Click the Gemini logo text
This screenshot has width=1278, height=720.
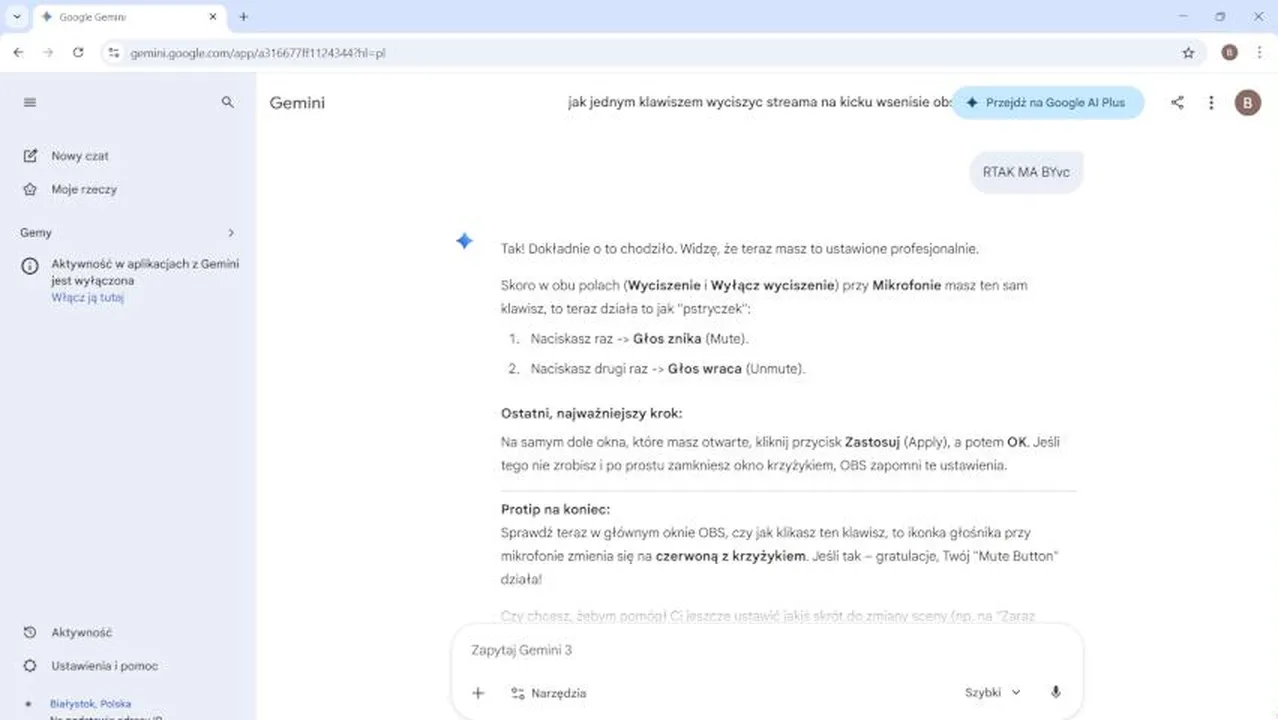click(297, 103)
